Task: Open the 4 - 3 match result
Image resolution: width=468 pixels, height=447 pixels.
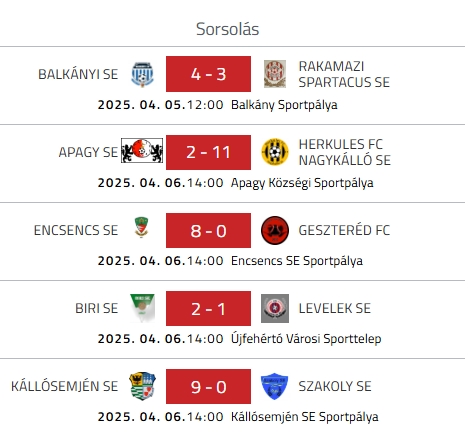Action: (208, 74)
